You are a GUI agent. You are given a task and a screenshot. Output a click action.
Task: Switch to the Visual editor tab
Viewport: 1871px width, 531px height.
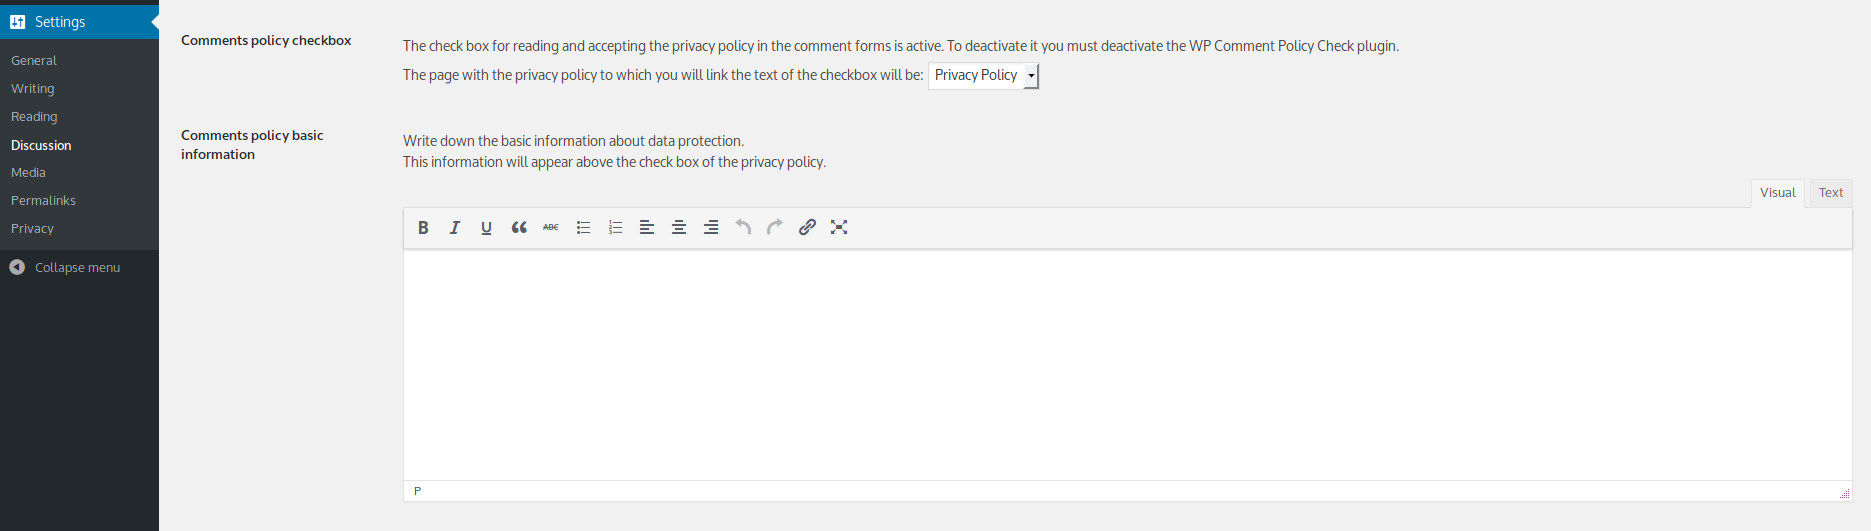(1777, 193)
